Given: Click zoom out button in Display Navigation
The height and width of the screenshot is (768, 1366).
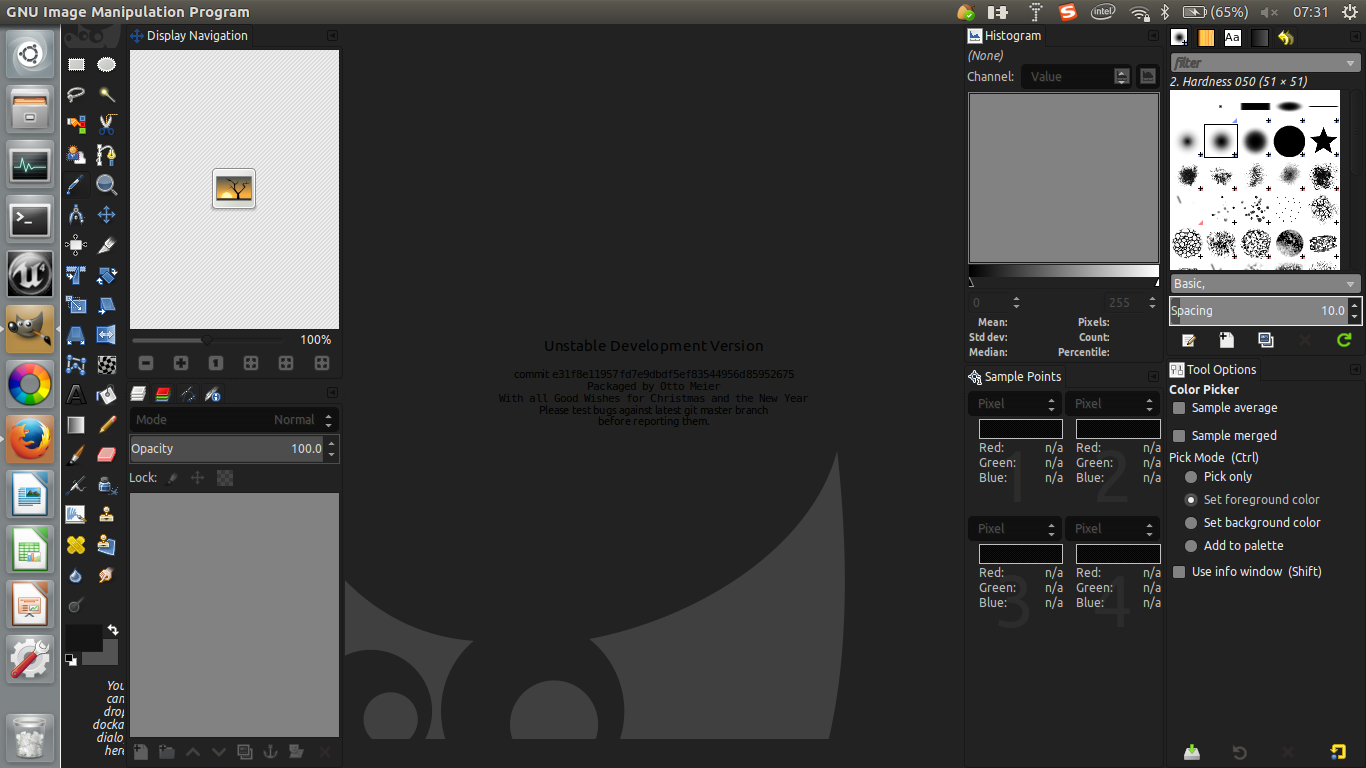Looking at the screenshot, I should pos(146,363).
